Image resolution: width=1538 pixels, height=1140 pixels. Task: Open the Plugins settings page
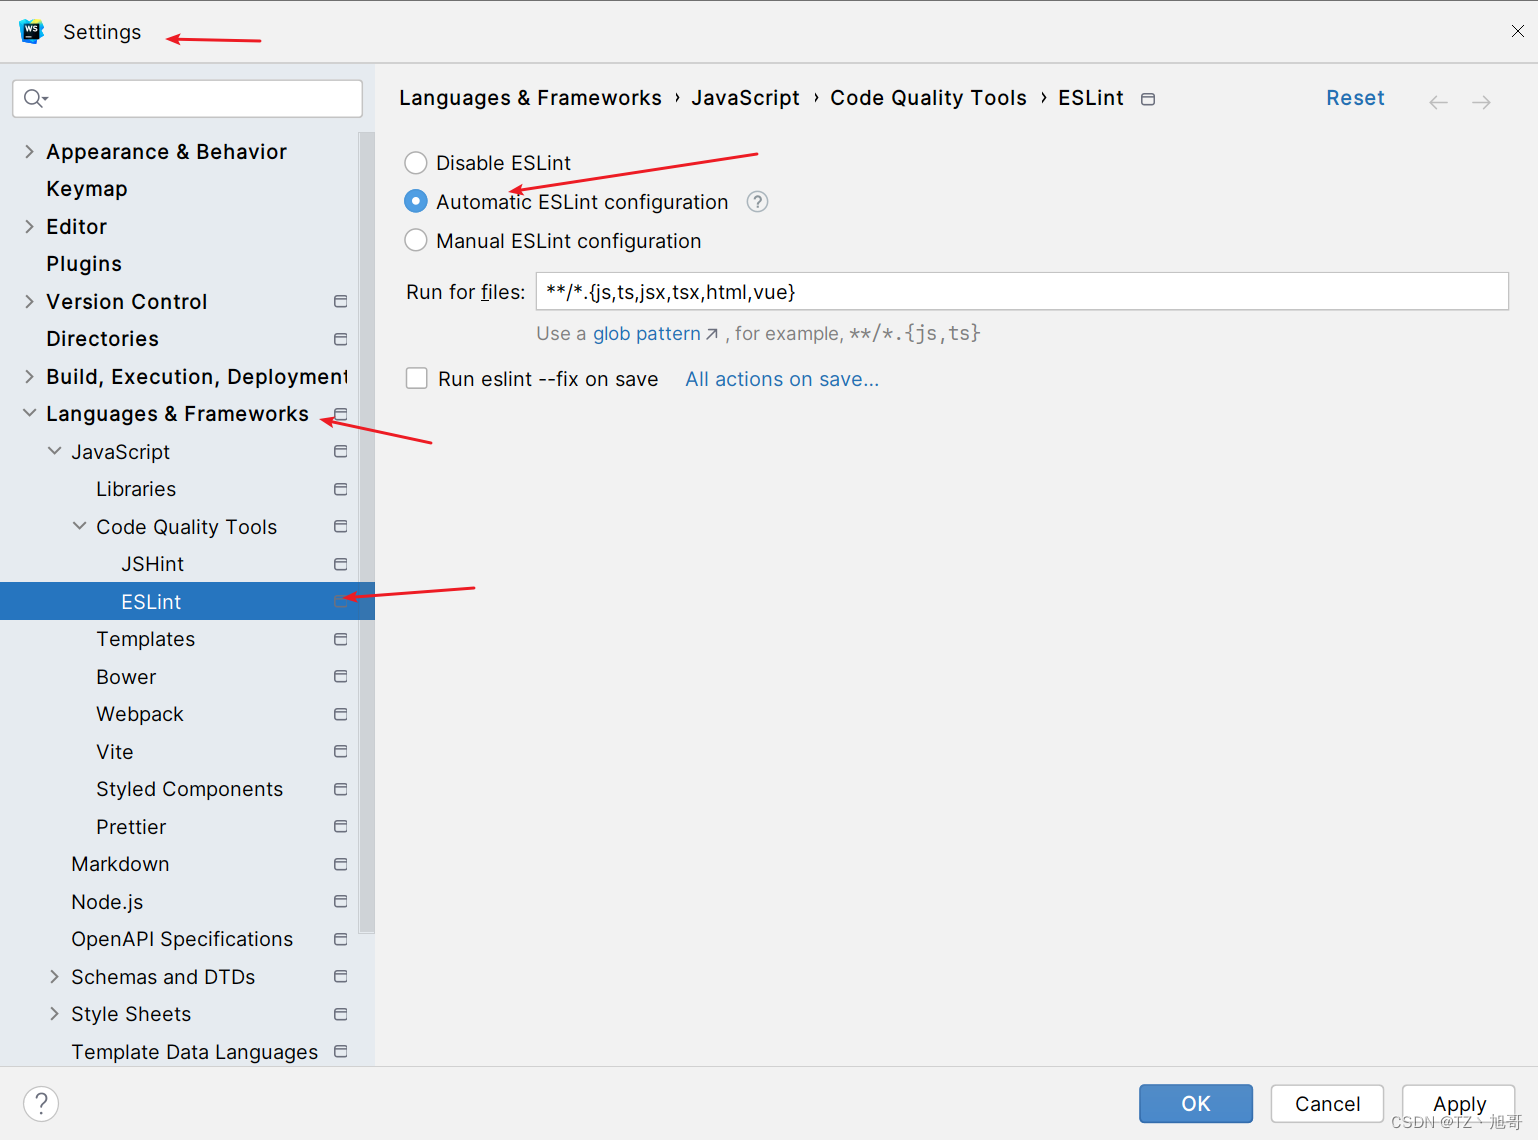(x=84, y=264)
